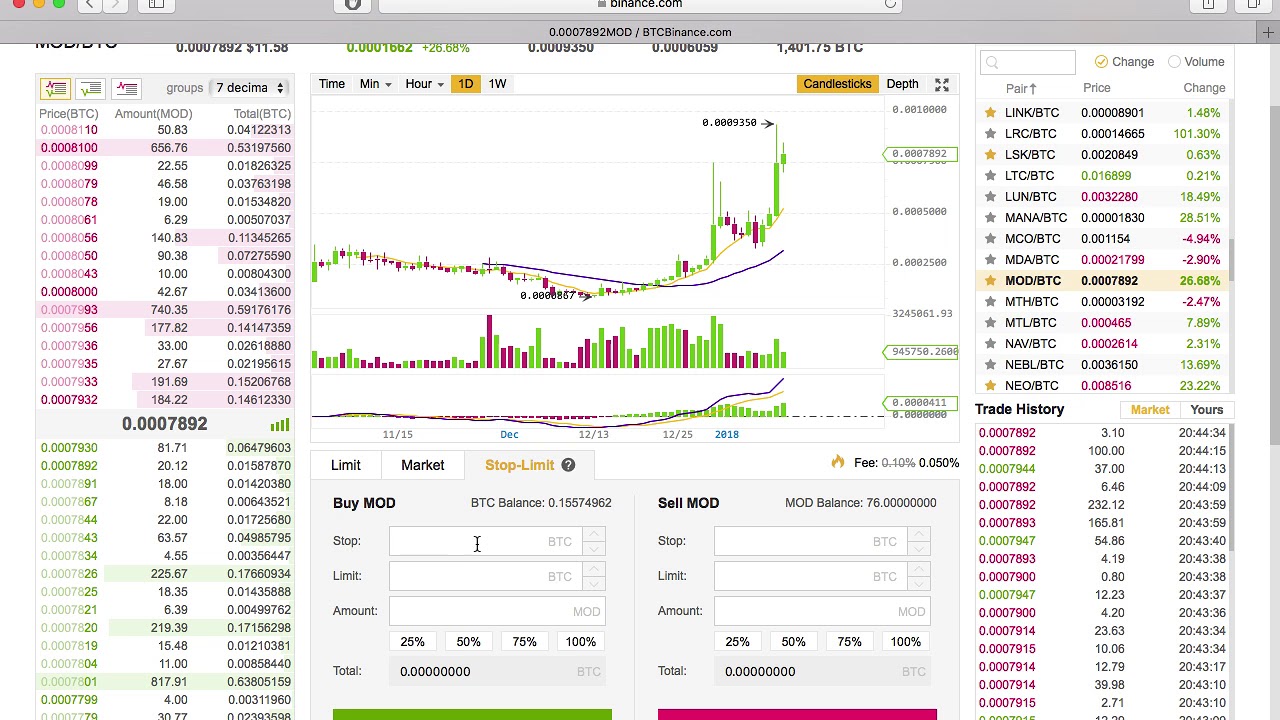Screen dimensions: 1280x720
Task: Toggle the favorite star for MOD/BTC
Action: point(990,281)
